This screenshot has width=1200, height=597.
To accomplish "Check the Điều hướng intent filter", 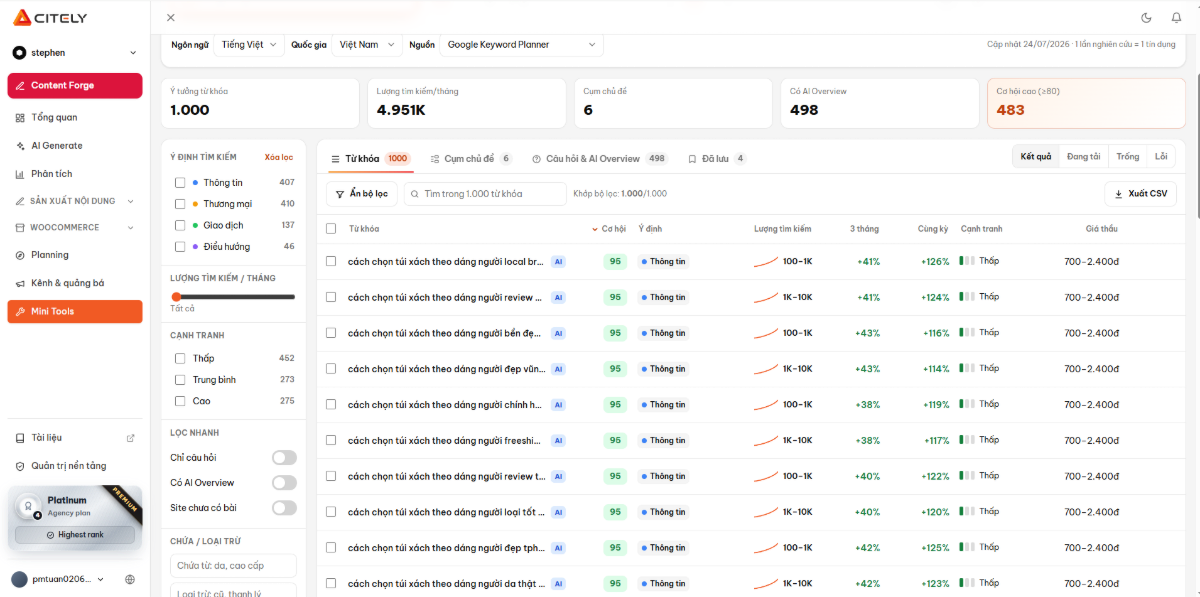I will (x=180, y=247).
